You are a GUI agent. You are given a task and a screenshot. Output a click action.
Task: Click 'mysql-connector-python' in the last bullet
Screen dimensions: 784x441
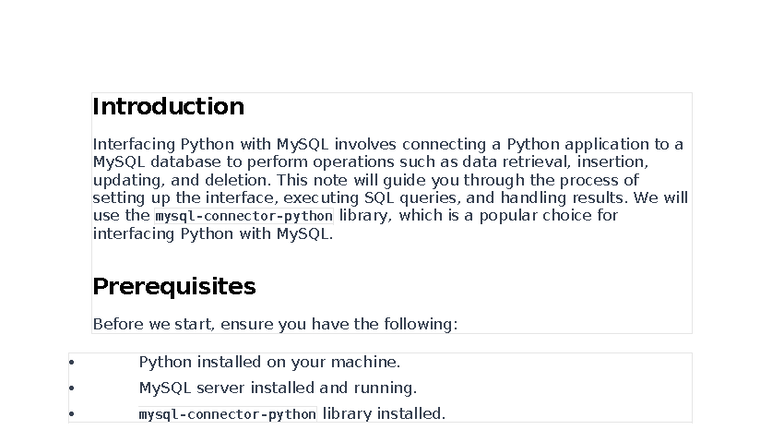pos(228,414)
